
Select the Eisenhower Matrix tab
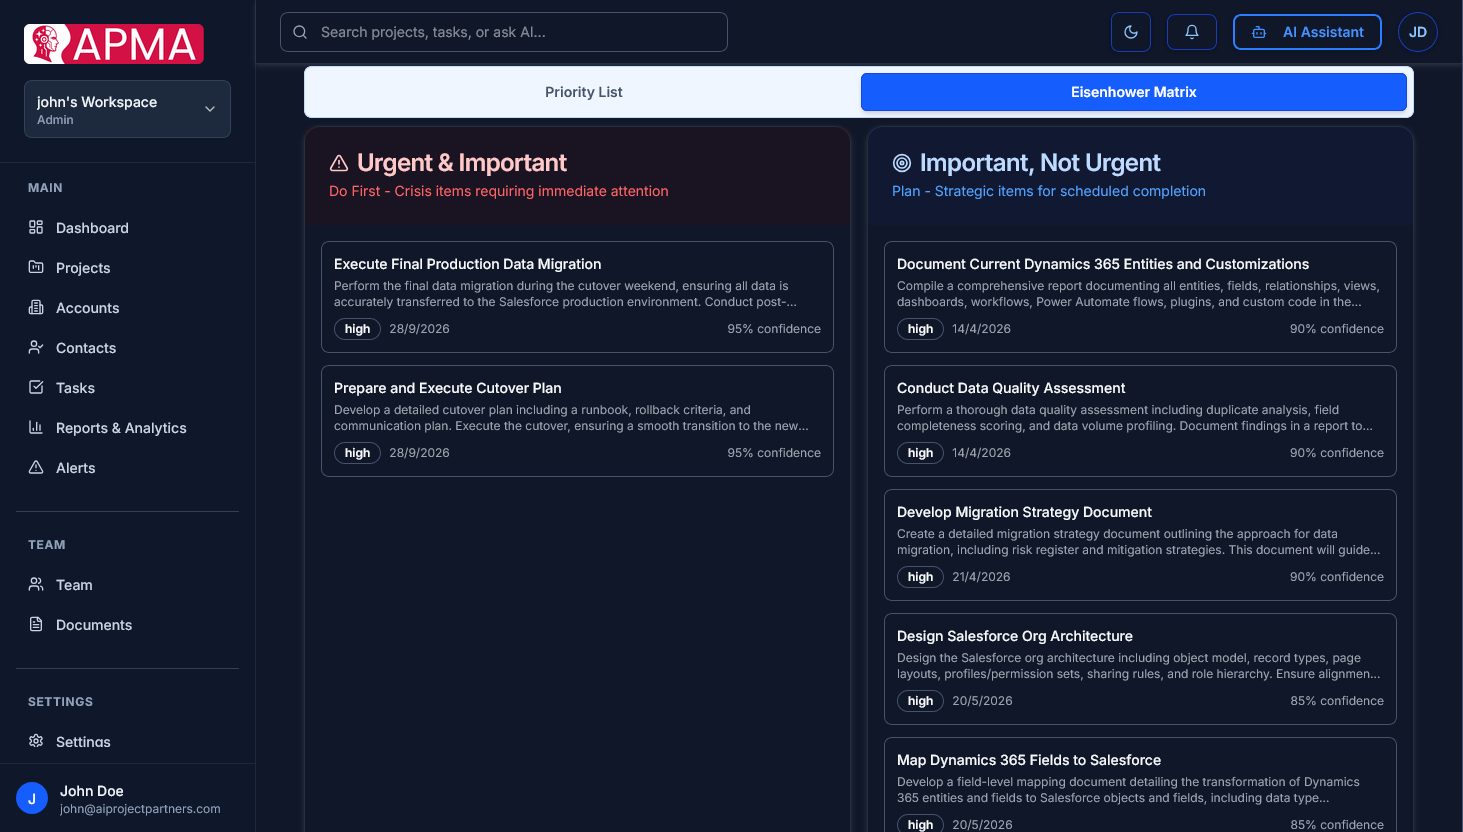click(x=1133, y=91)
